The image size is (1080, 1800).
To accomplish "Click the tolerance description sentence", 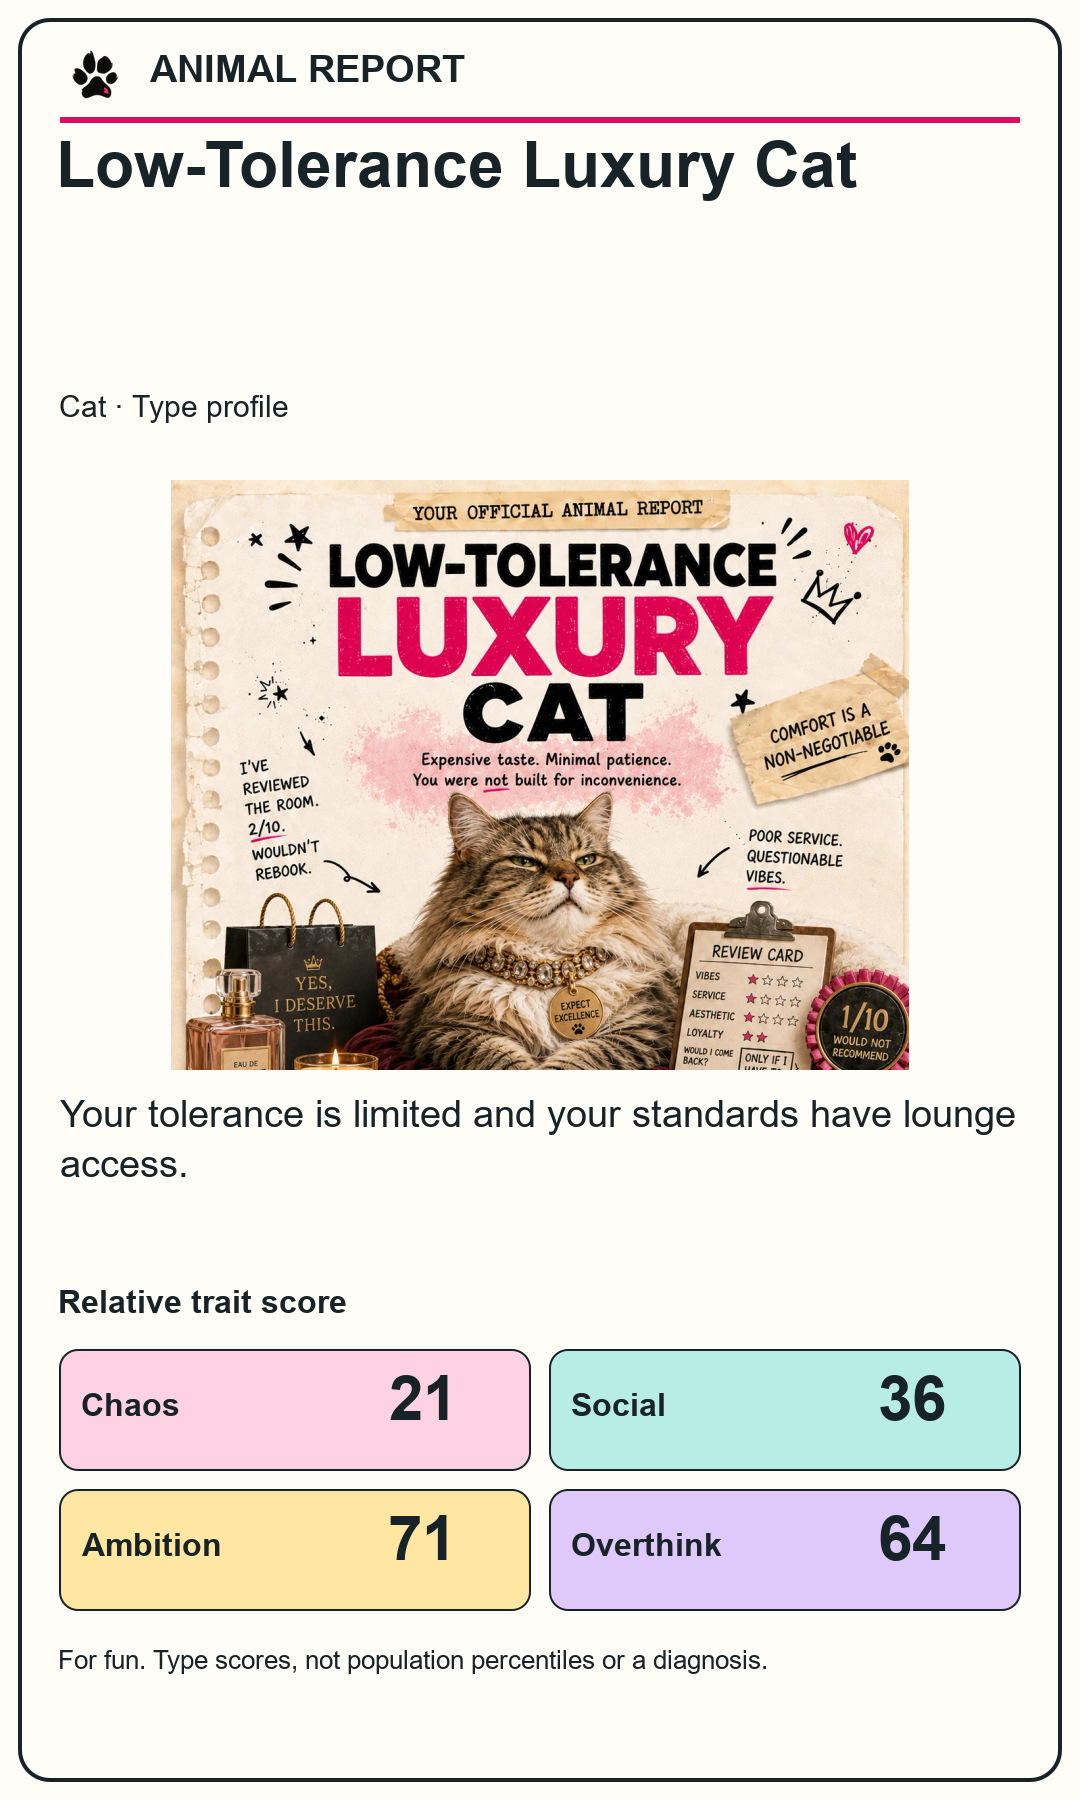I will pos(538,1139).
